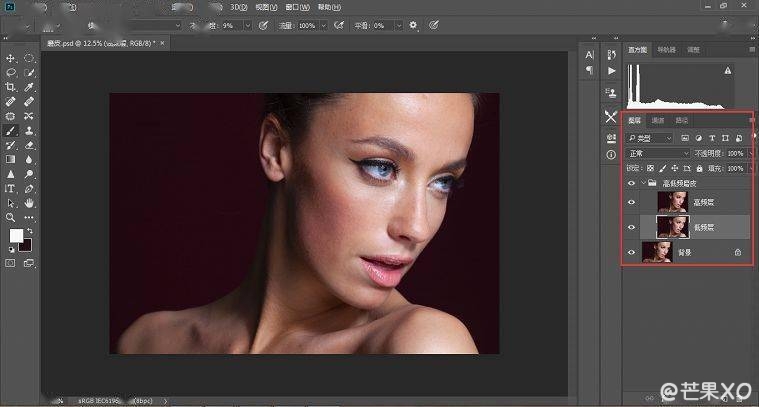Switch to the 直方图 histogram tab
The height and width of the screenshot is (407, 759).
pyautogui.click(x=638, y=50)
